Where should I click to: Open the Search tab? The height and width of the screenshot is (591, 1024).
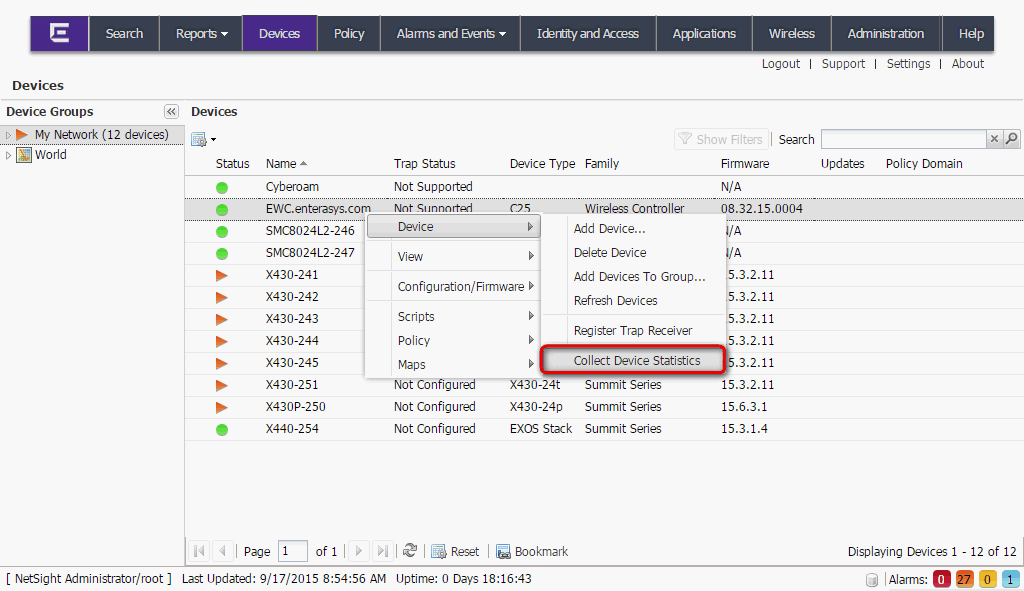coord(124,33)
